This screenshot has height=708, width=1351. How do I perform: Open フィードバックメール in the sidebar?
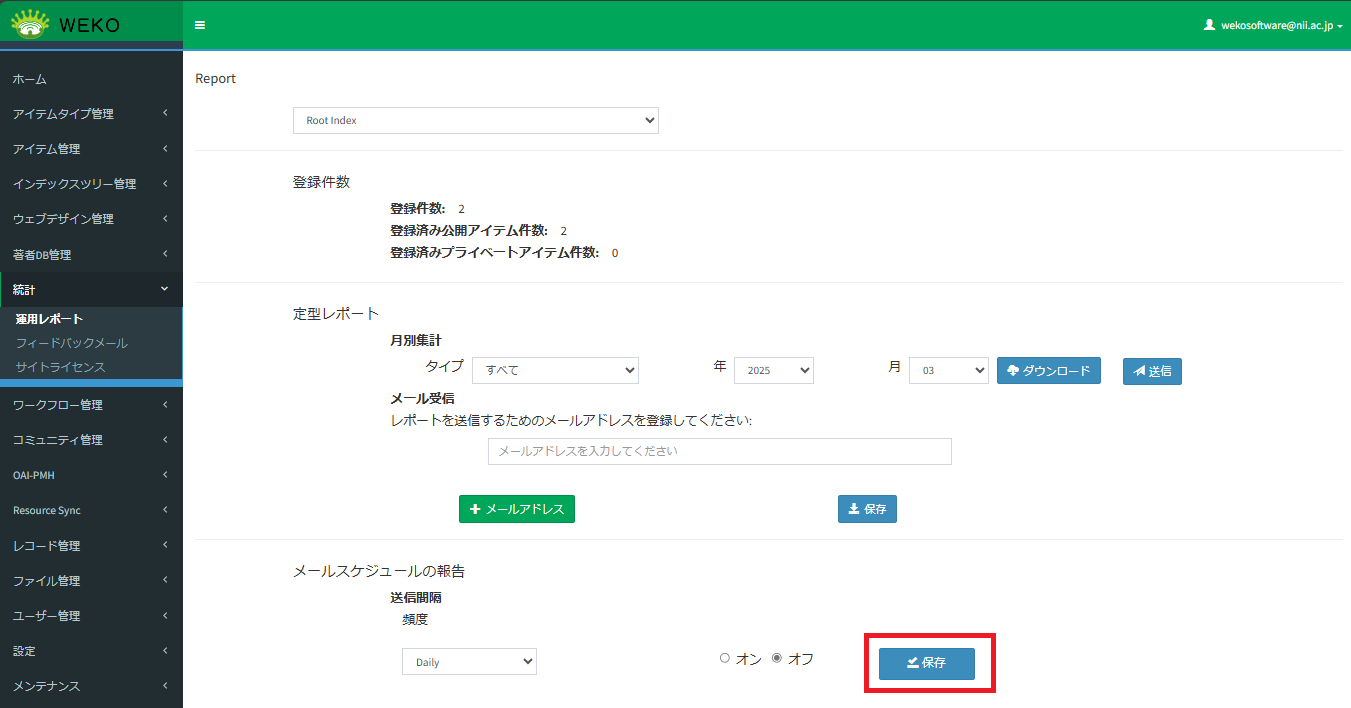71,343
